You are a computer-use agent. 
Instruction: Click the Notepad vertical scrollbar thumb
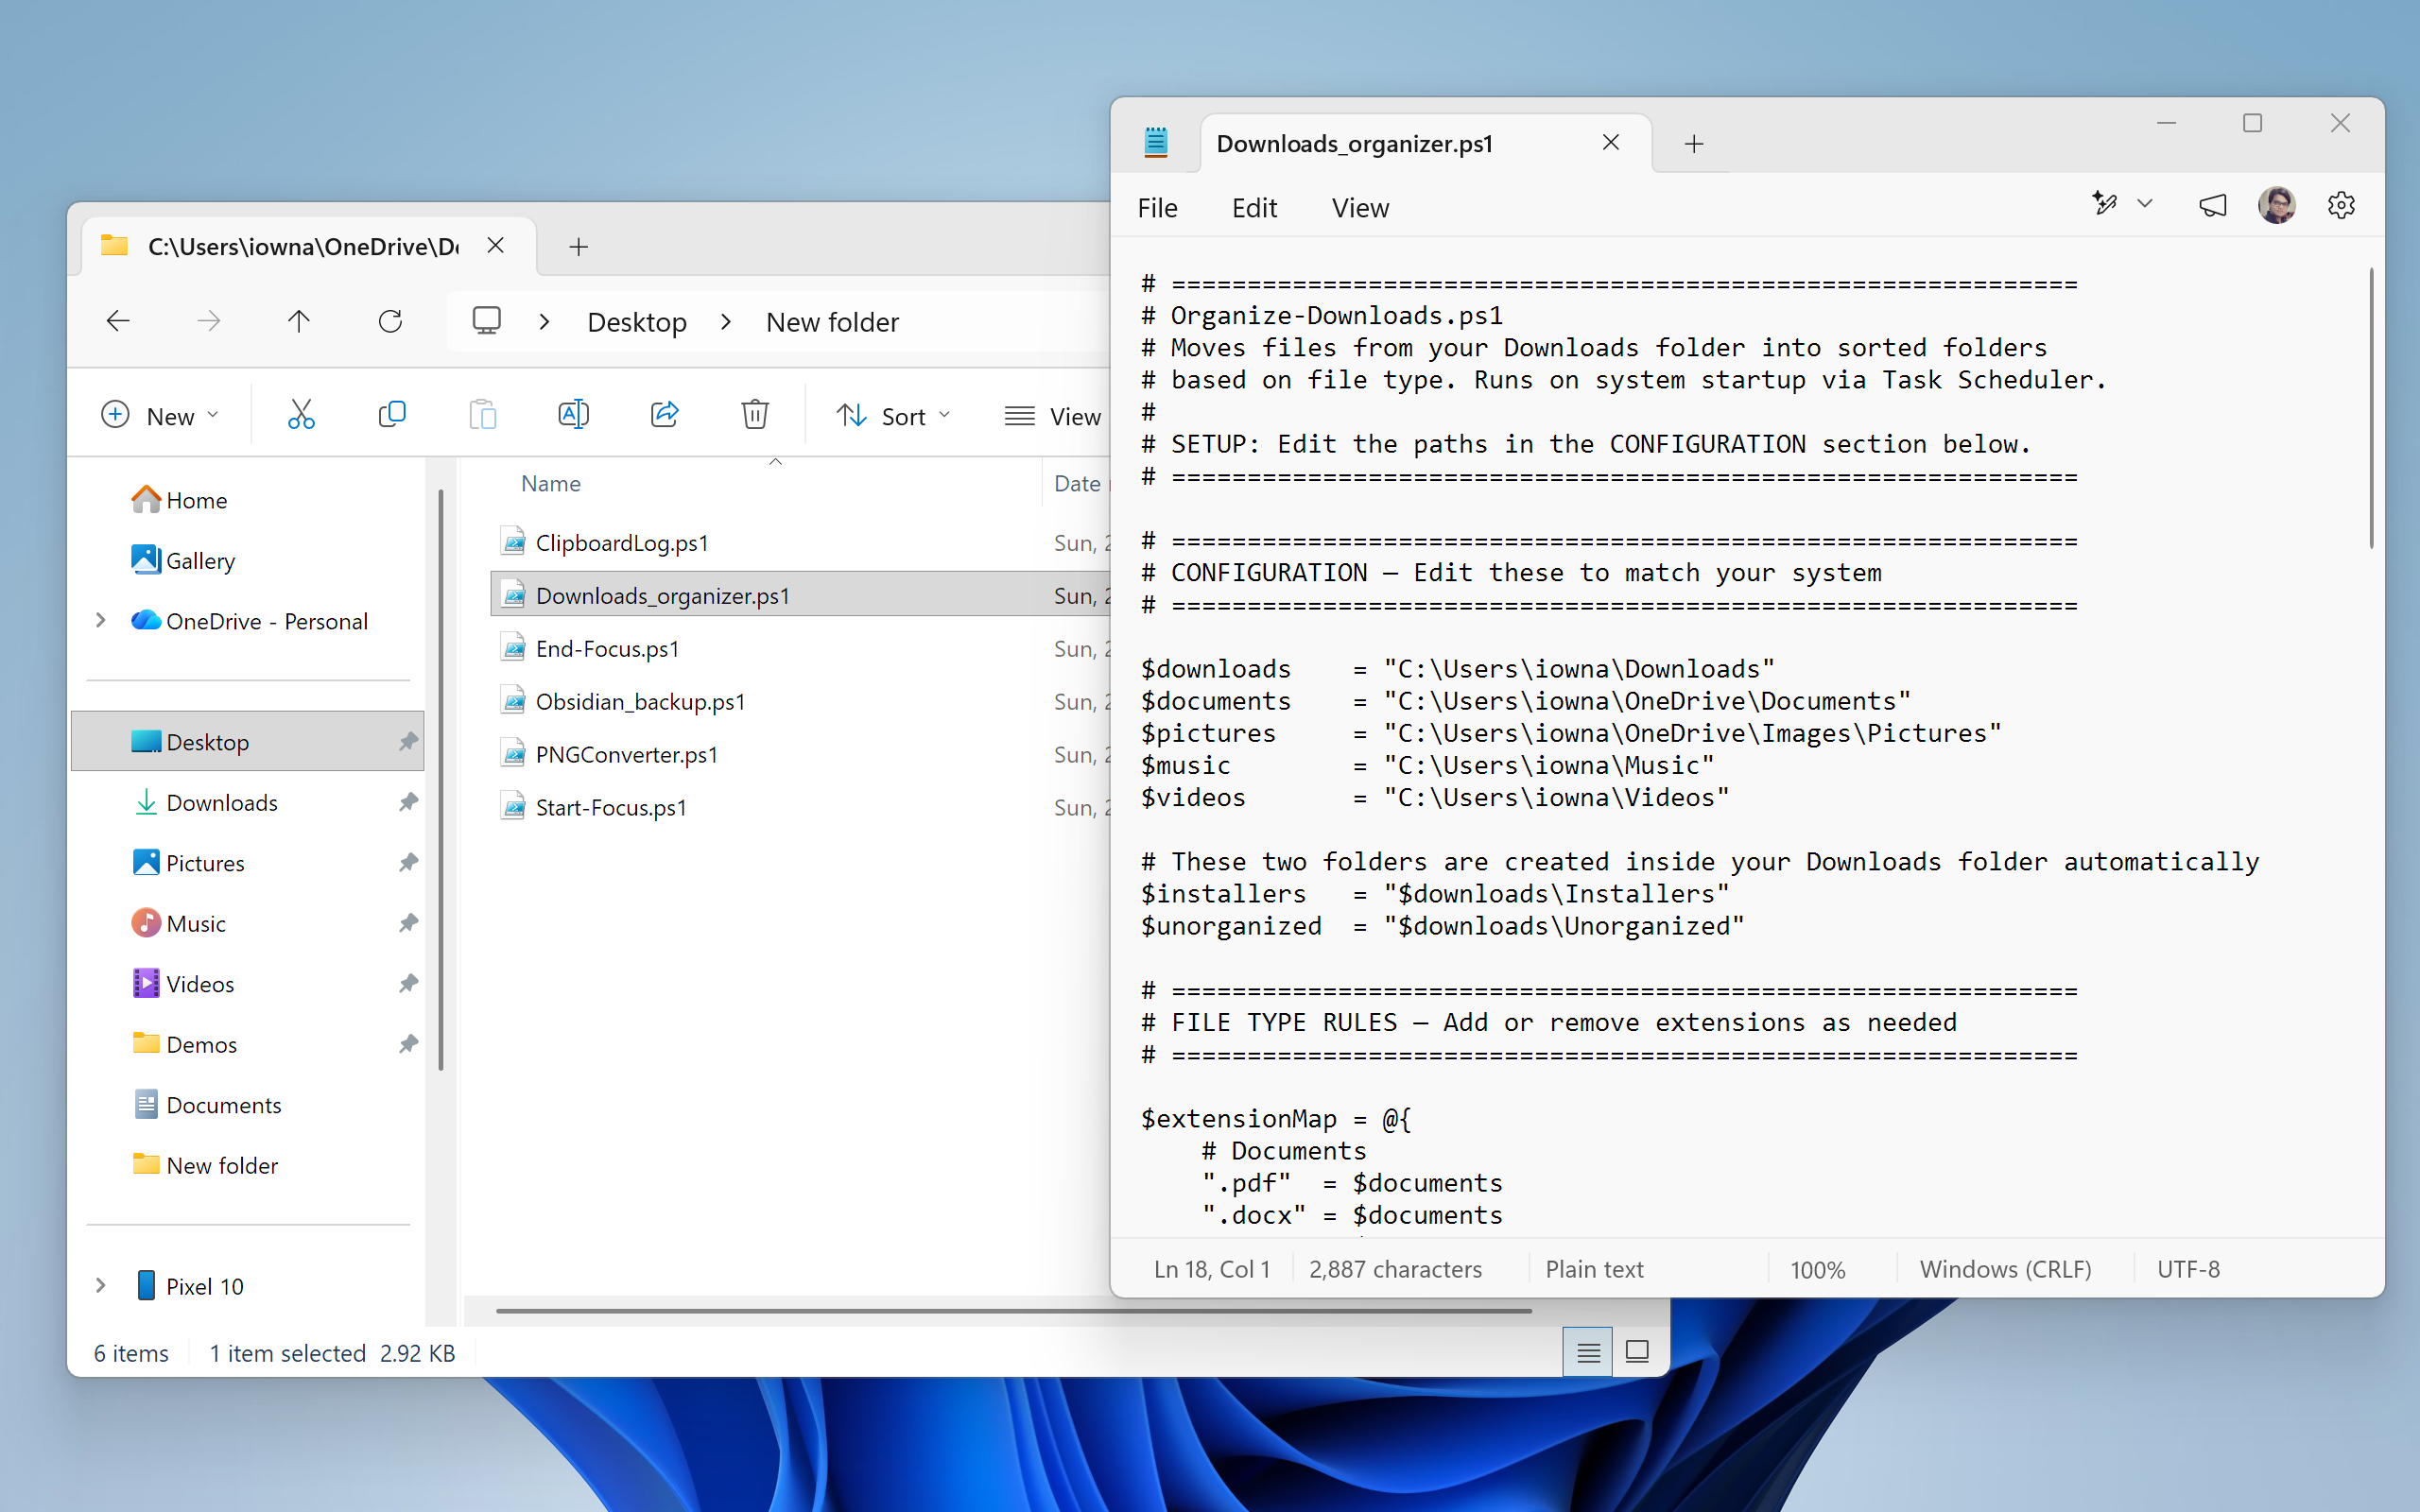(x=2372, y=408)
